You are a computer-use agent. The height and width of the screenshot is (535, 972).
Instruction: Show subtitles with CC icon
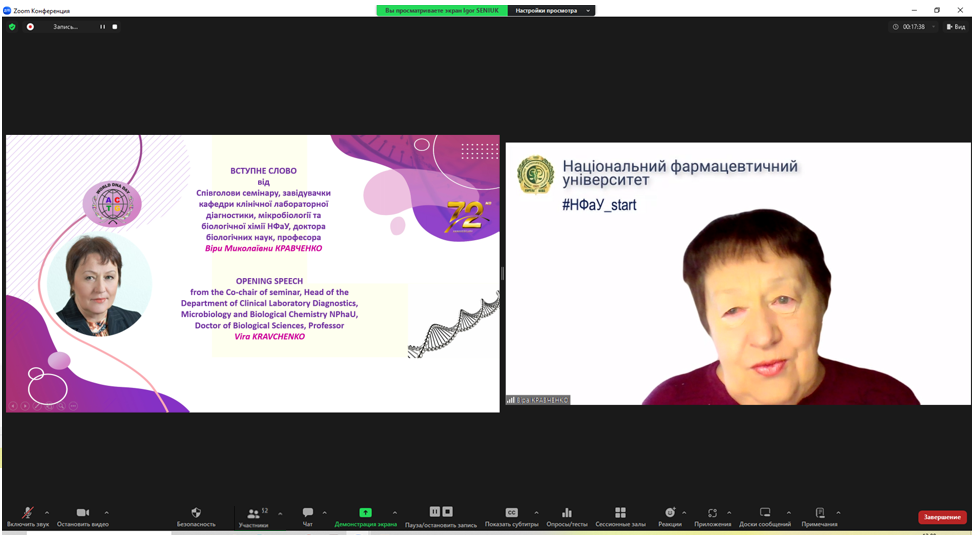click(511, 513)
